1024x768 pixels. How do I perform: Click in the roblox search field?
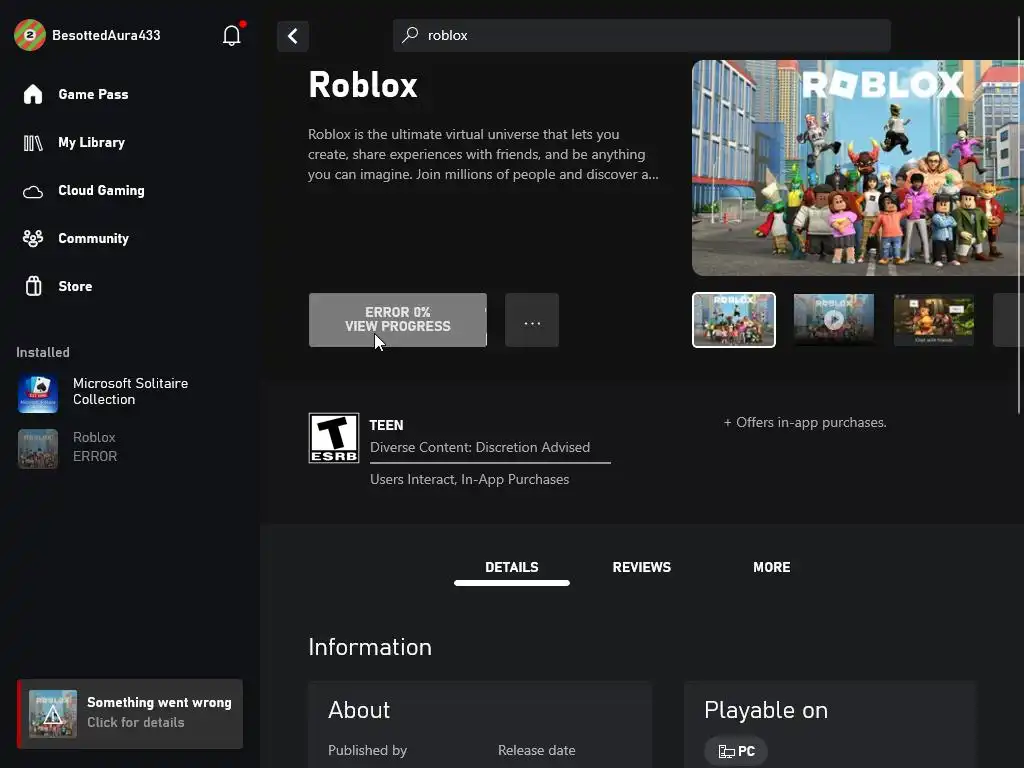(x=642, y=35)
